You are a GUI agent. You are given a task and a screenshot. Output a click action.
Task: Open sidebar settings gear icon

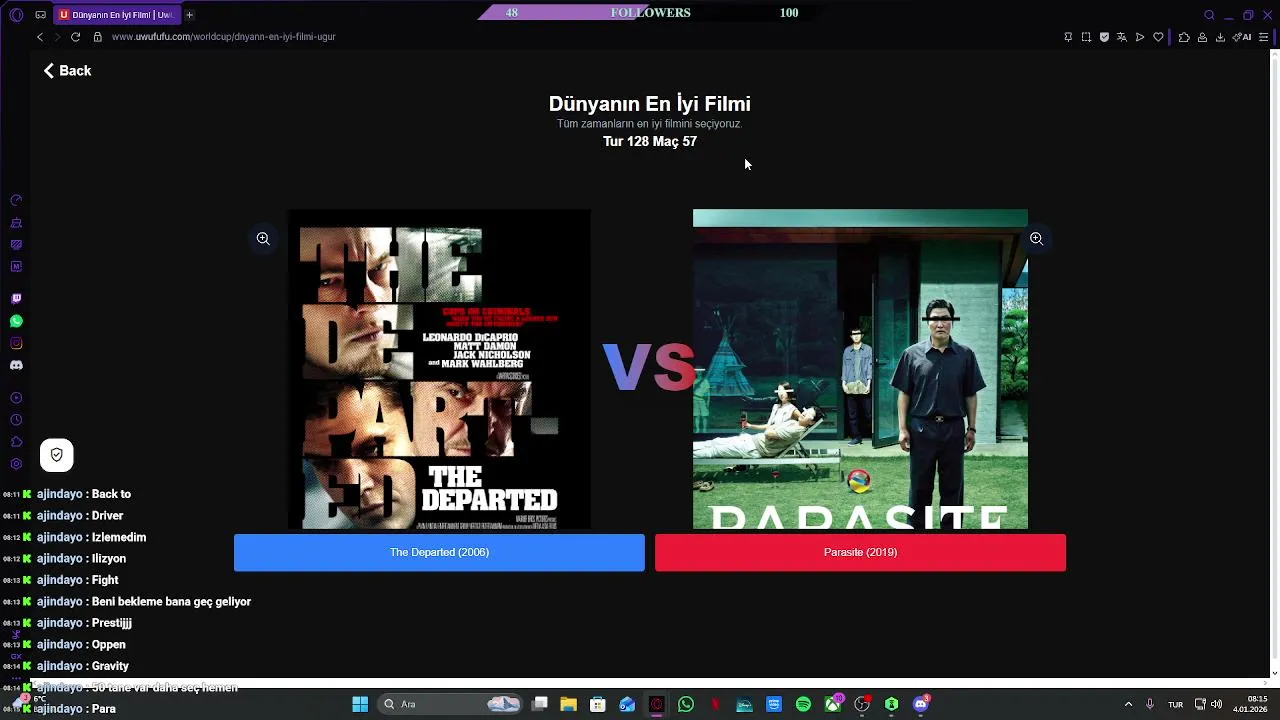(x=16, y=464)
